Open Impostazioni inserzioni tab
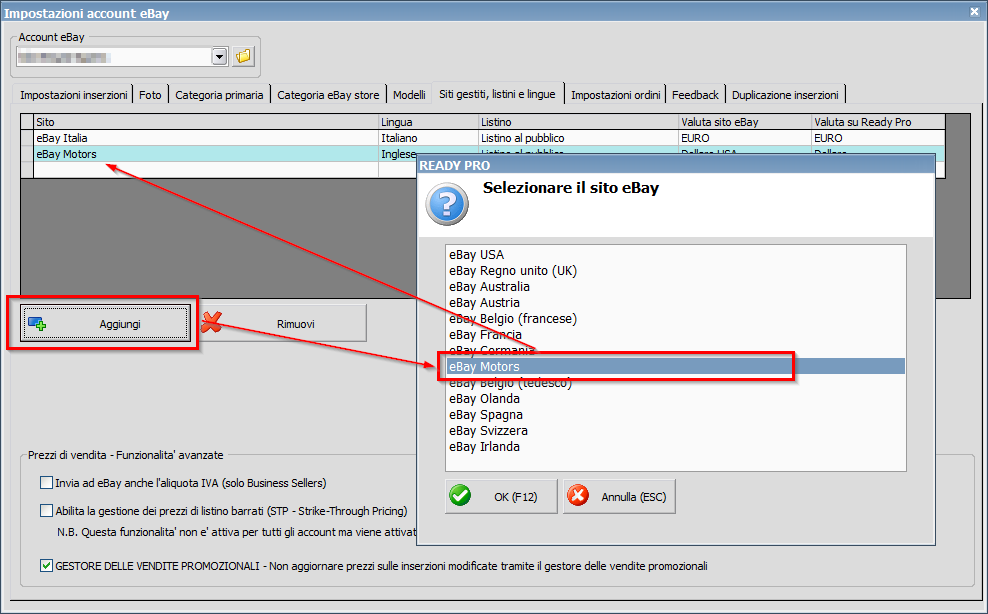 click(x=73, y=95)
